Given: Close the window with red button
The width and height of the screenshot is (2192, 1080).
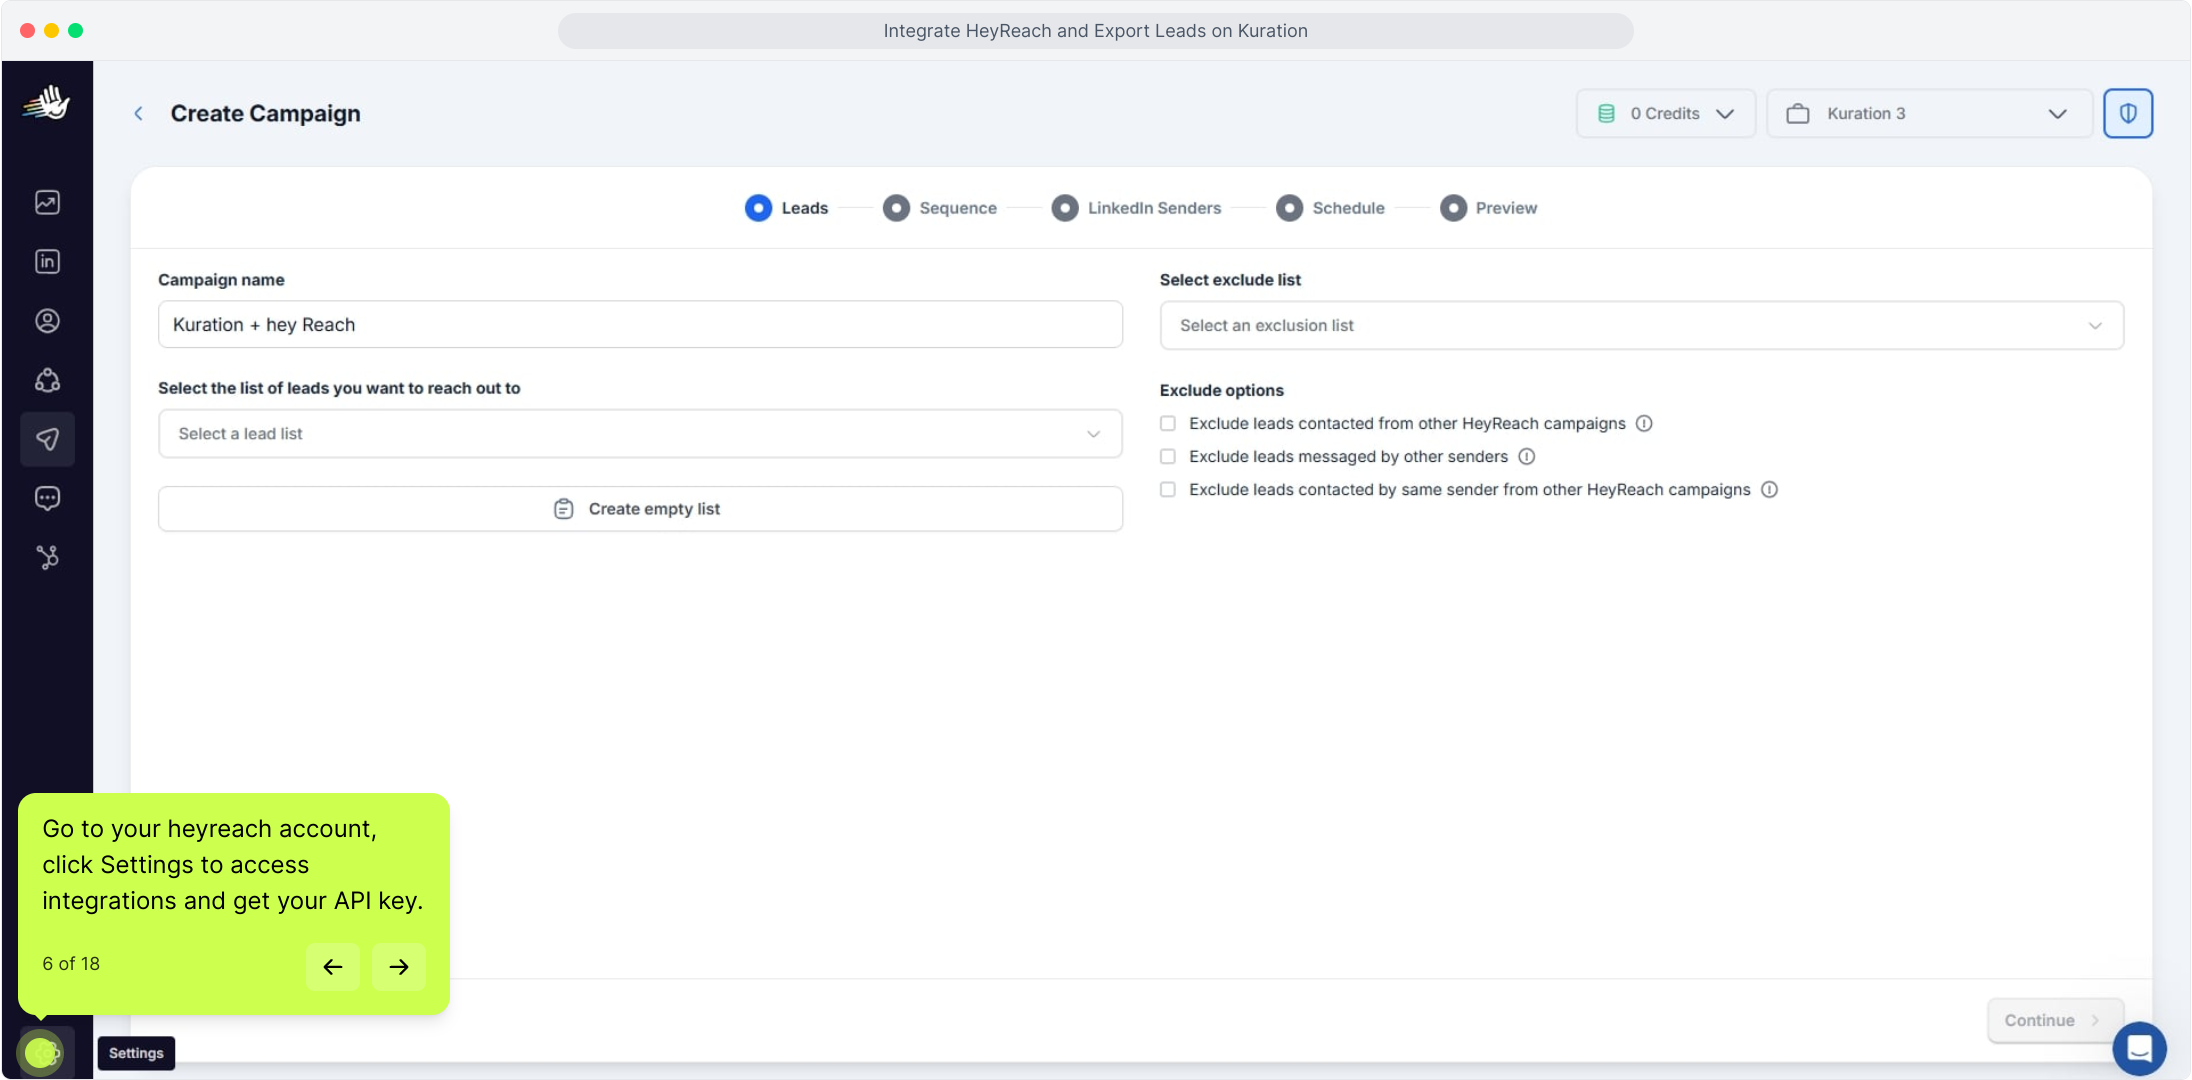Looking at the screenshot, I should tap(27, 30).
